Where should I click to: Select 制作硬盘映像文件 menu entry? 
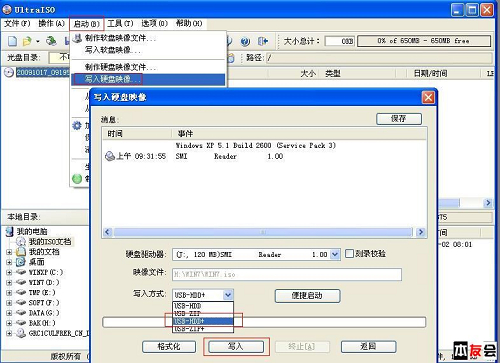coord(148,67)
